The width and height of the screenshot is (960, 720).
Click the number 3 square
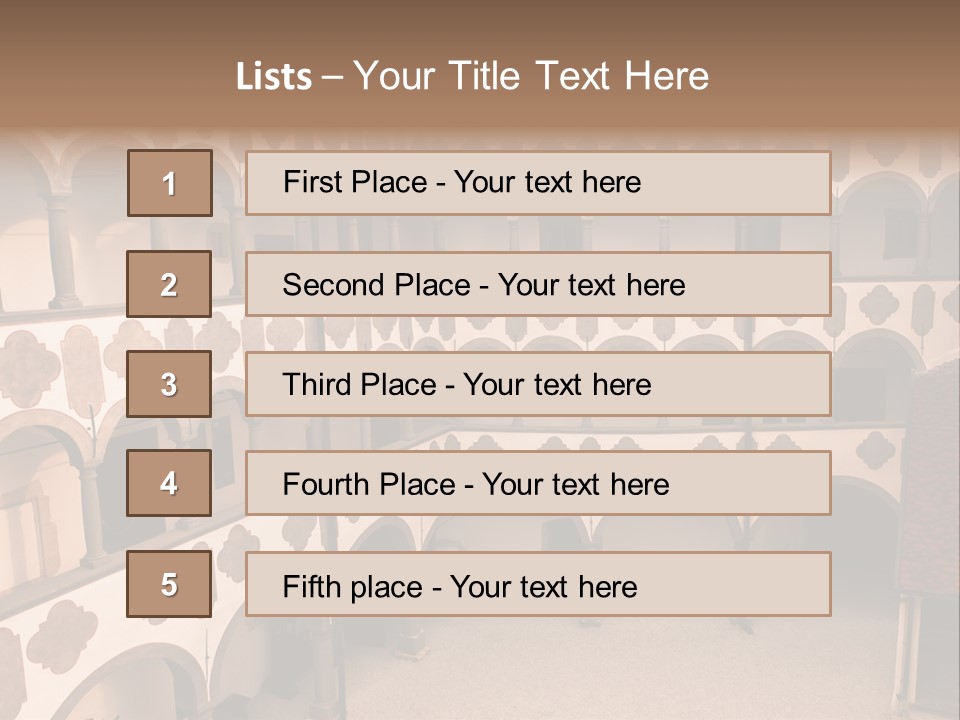(x=169, y=384)
